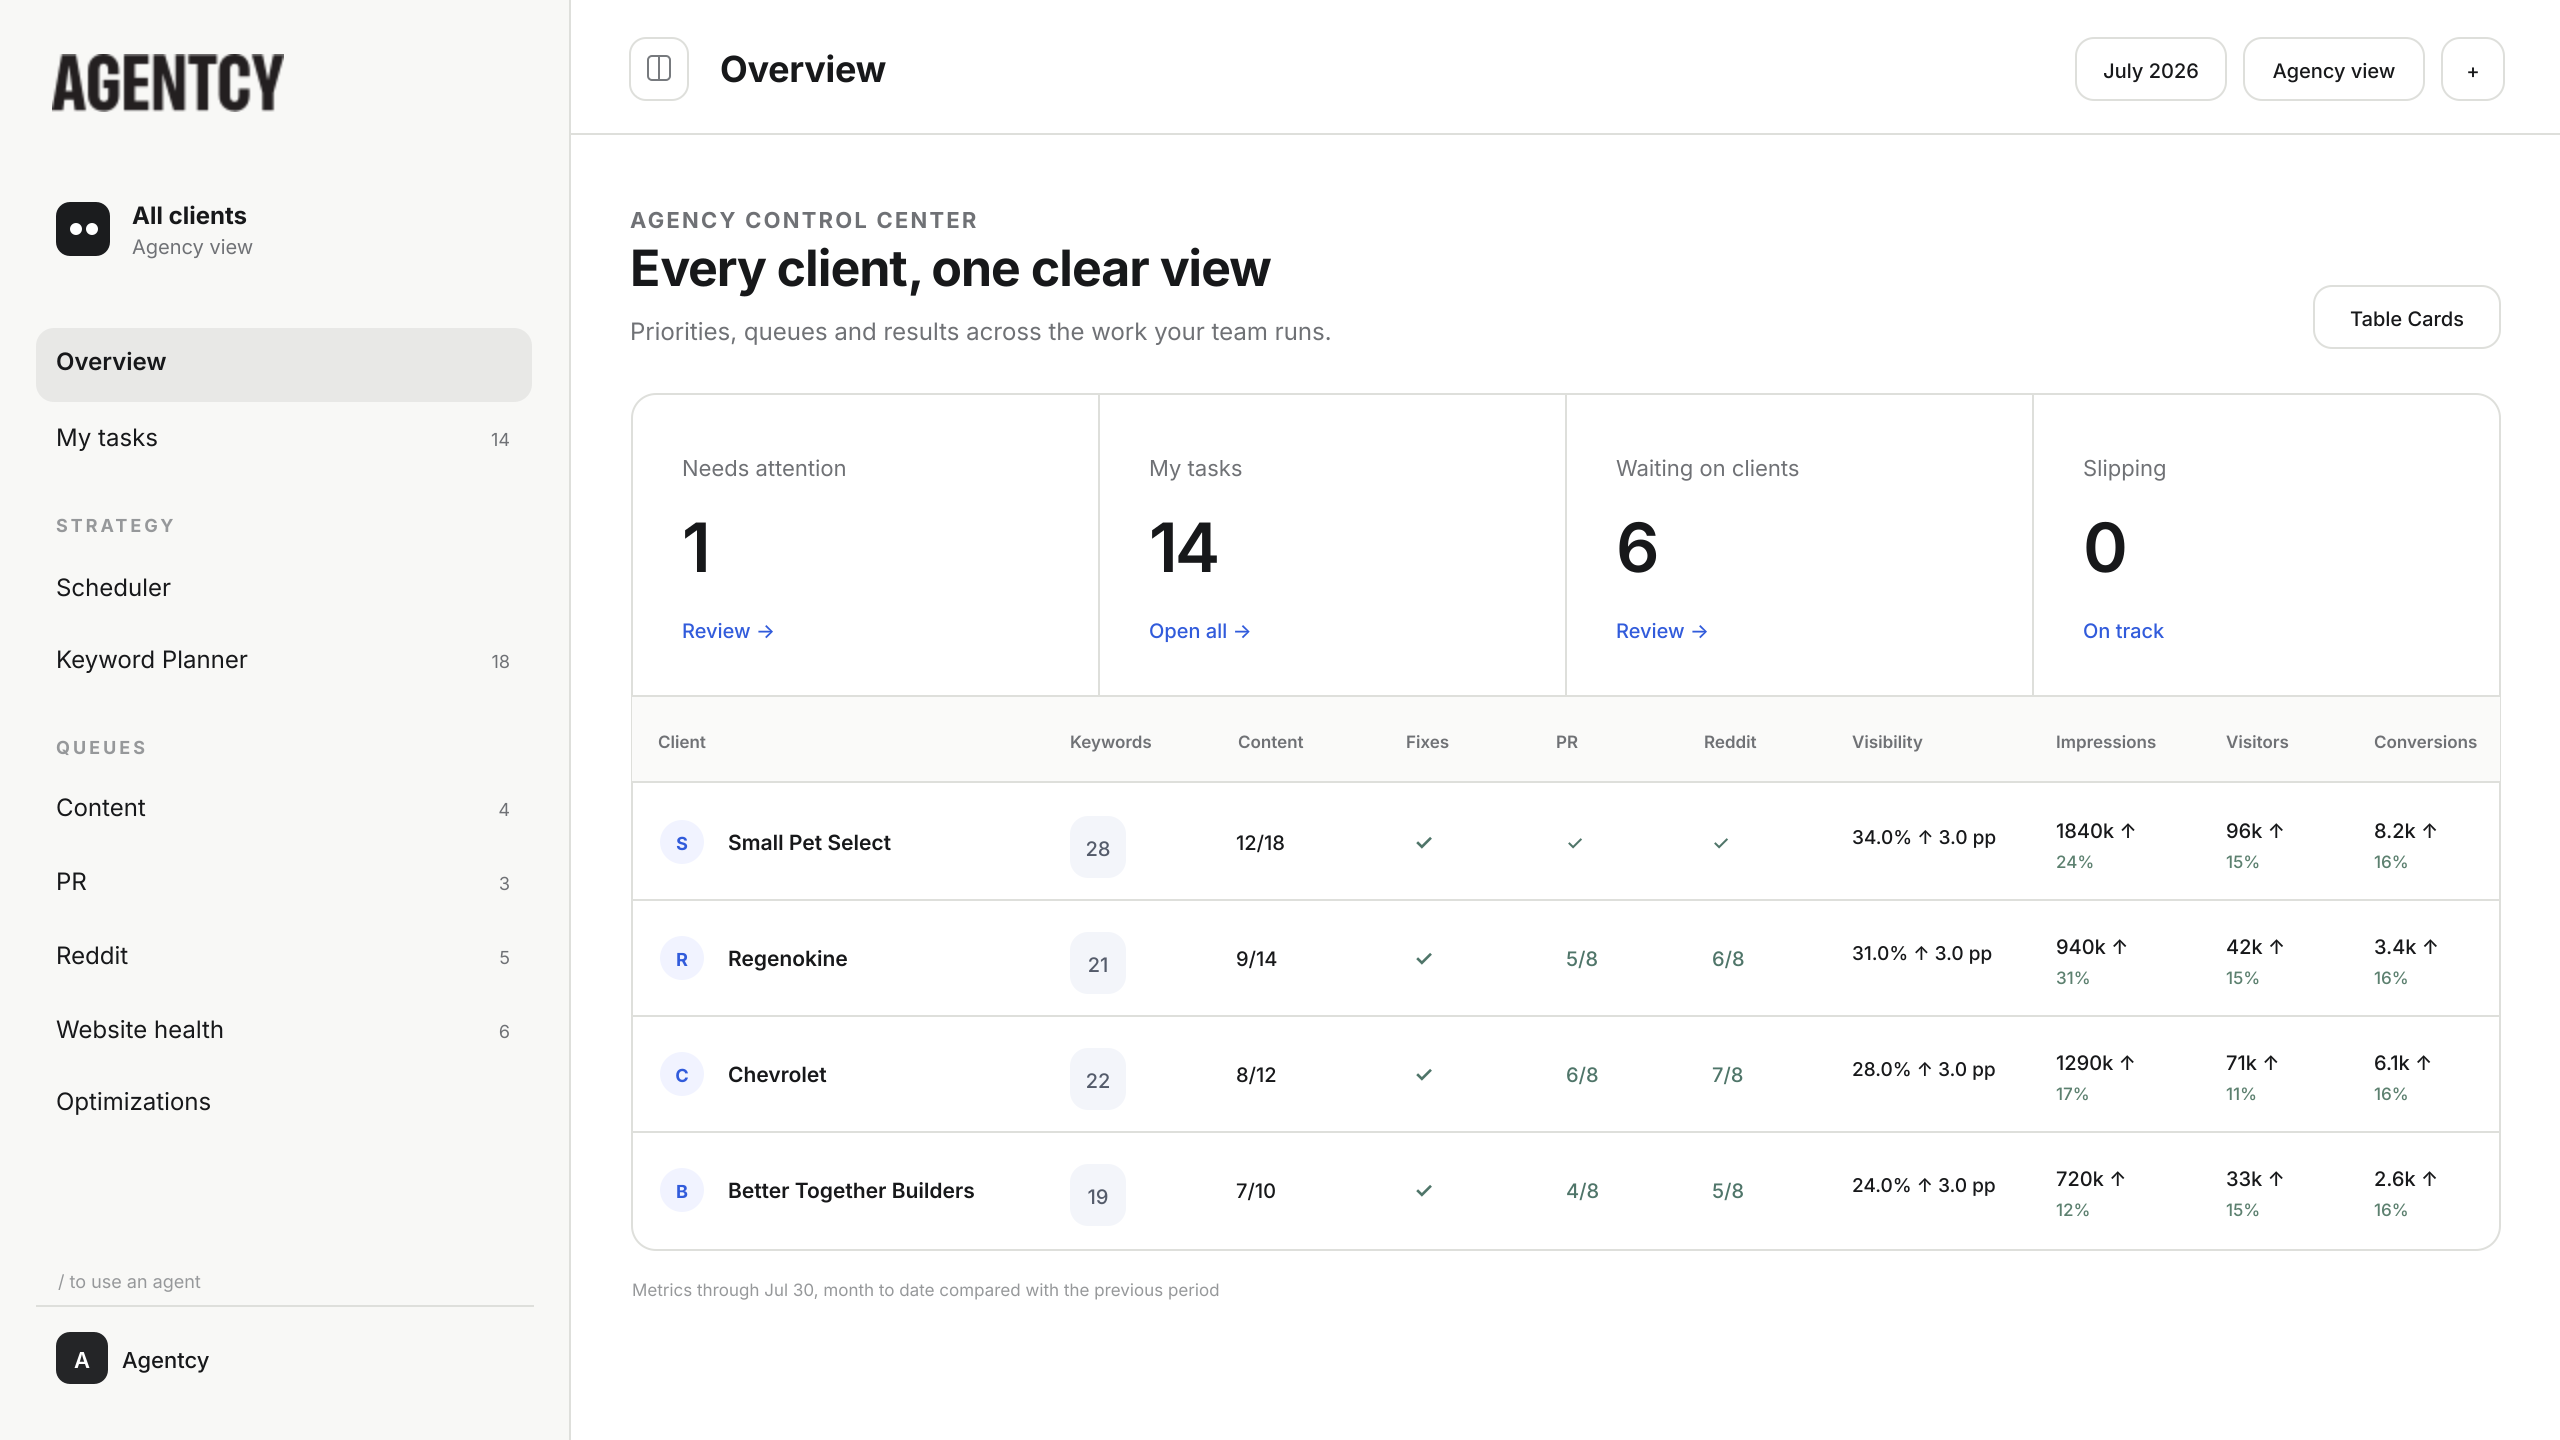The image size is (2560, 1440).
Task: Click the plus button in header
Action: tap(2472, 69)
